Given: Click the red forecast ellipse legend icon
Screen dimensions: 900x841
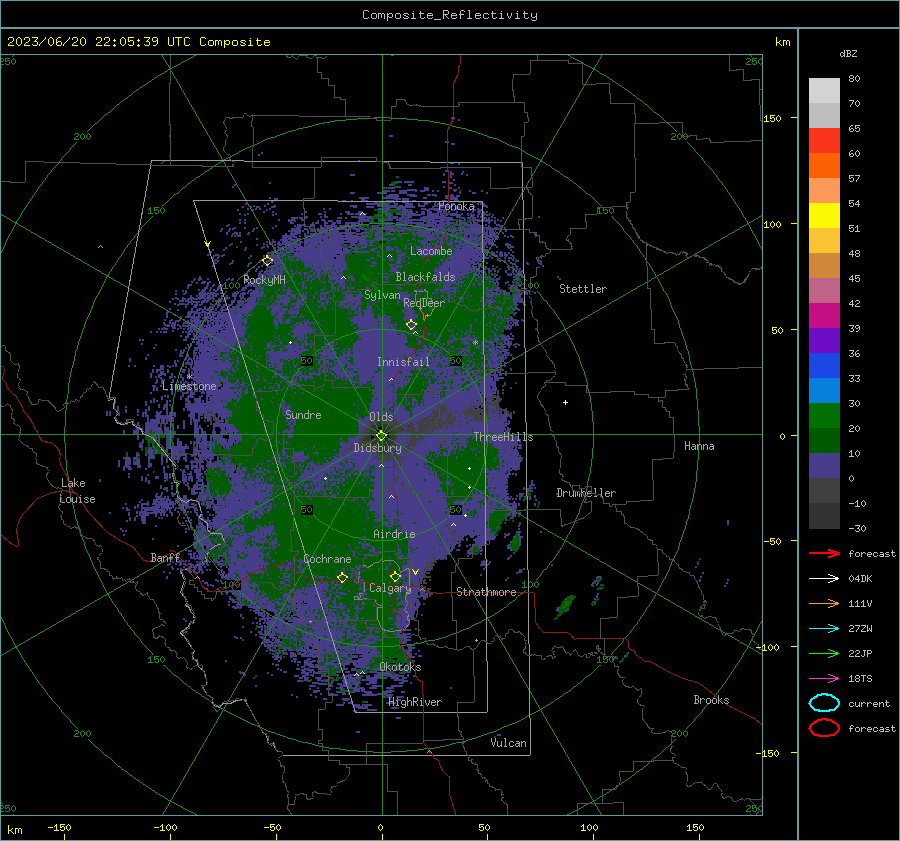Looking at the screenshot, I should pos(824,728).
